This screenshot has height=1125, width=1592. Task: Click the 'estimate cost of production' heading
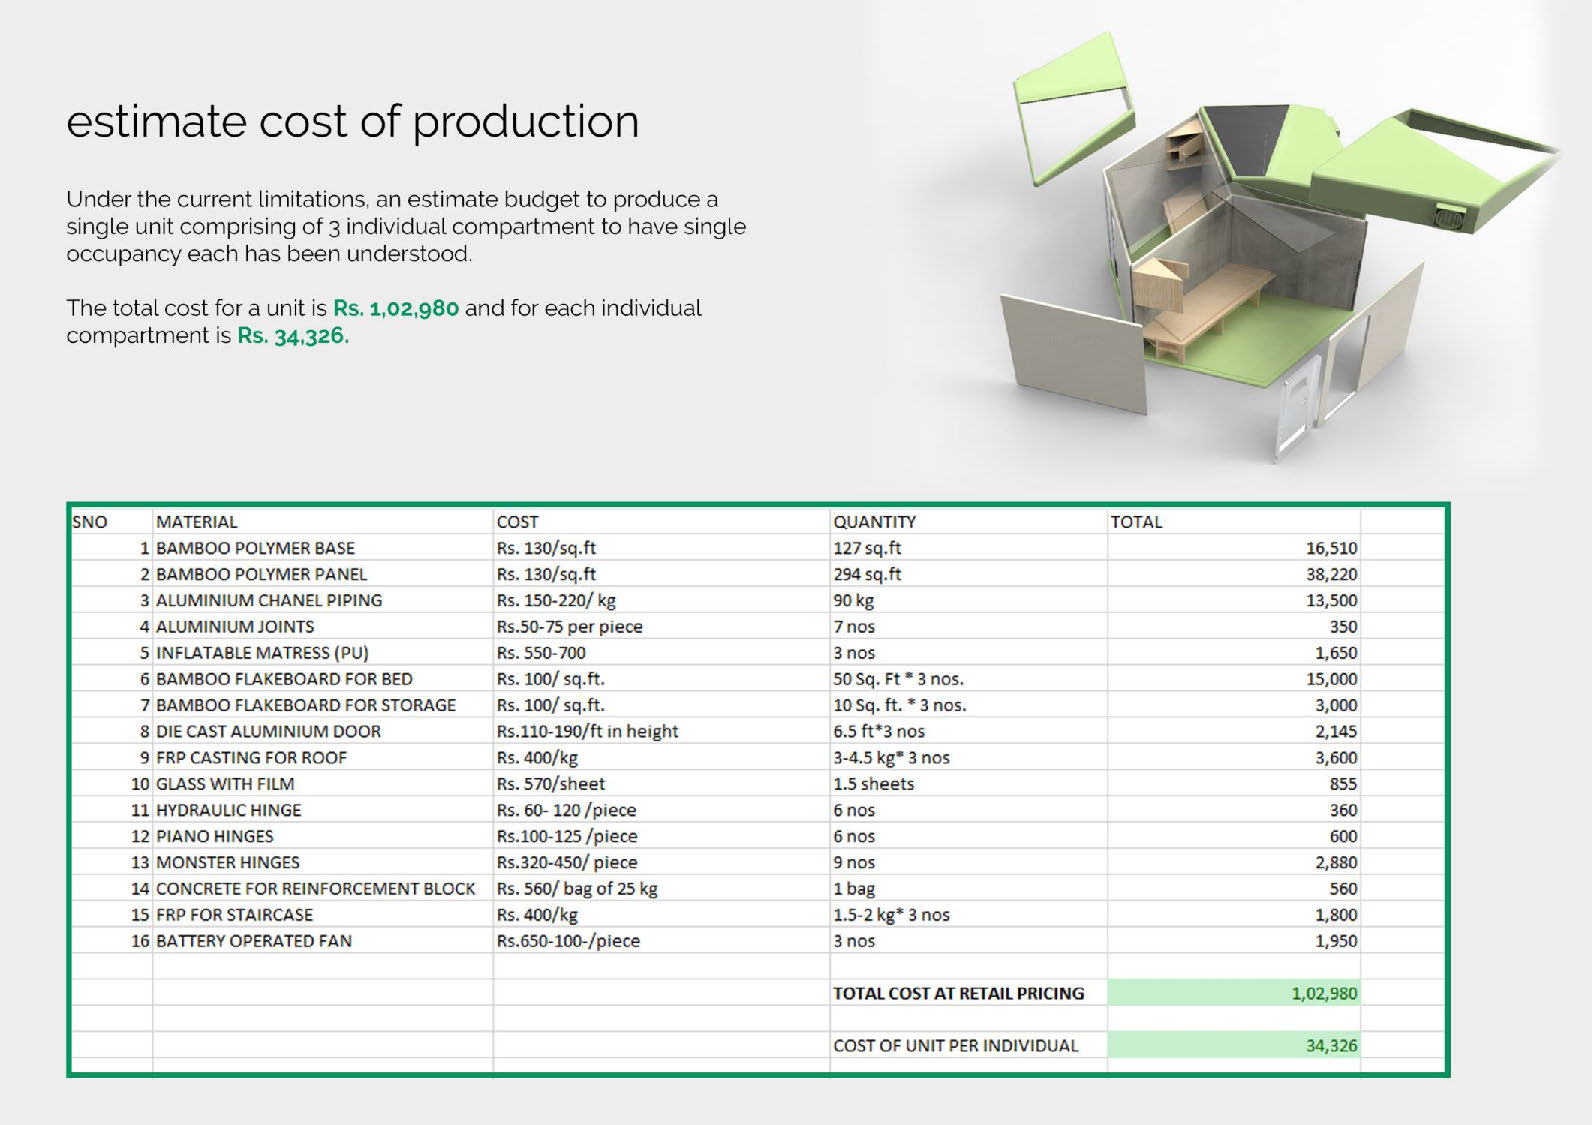click(352, 122)
